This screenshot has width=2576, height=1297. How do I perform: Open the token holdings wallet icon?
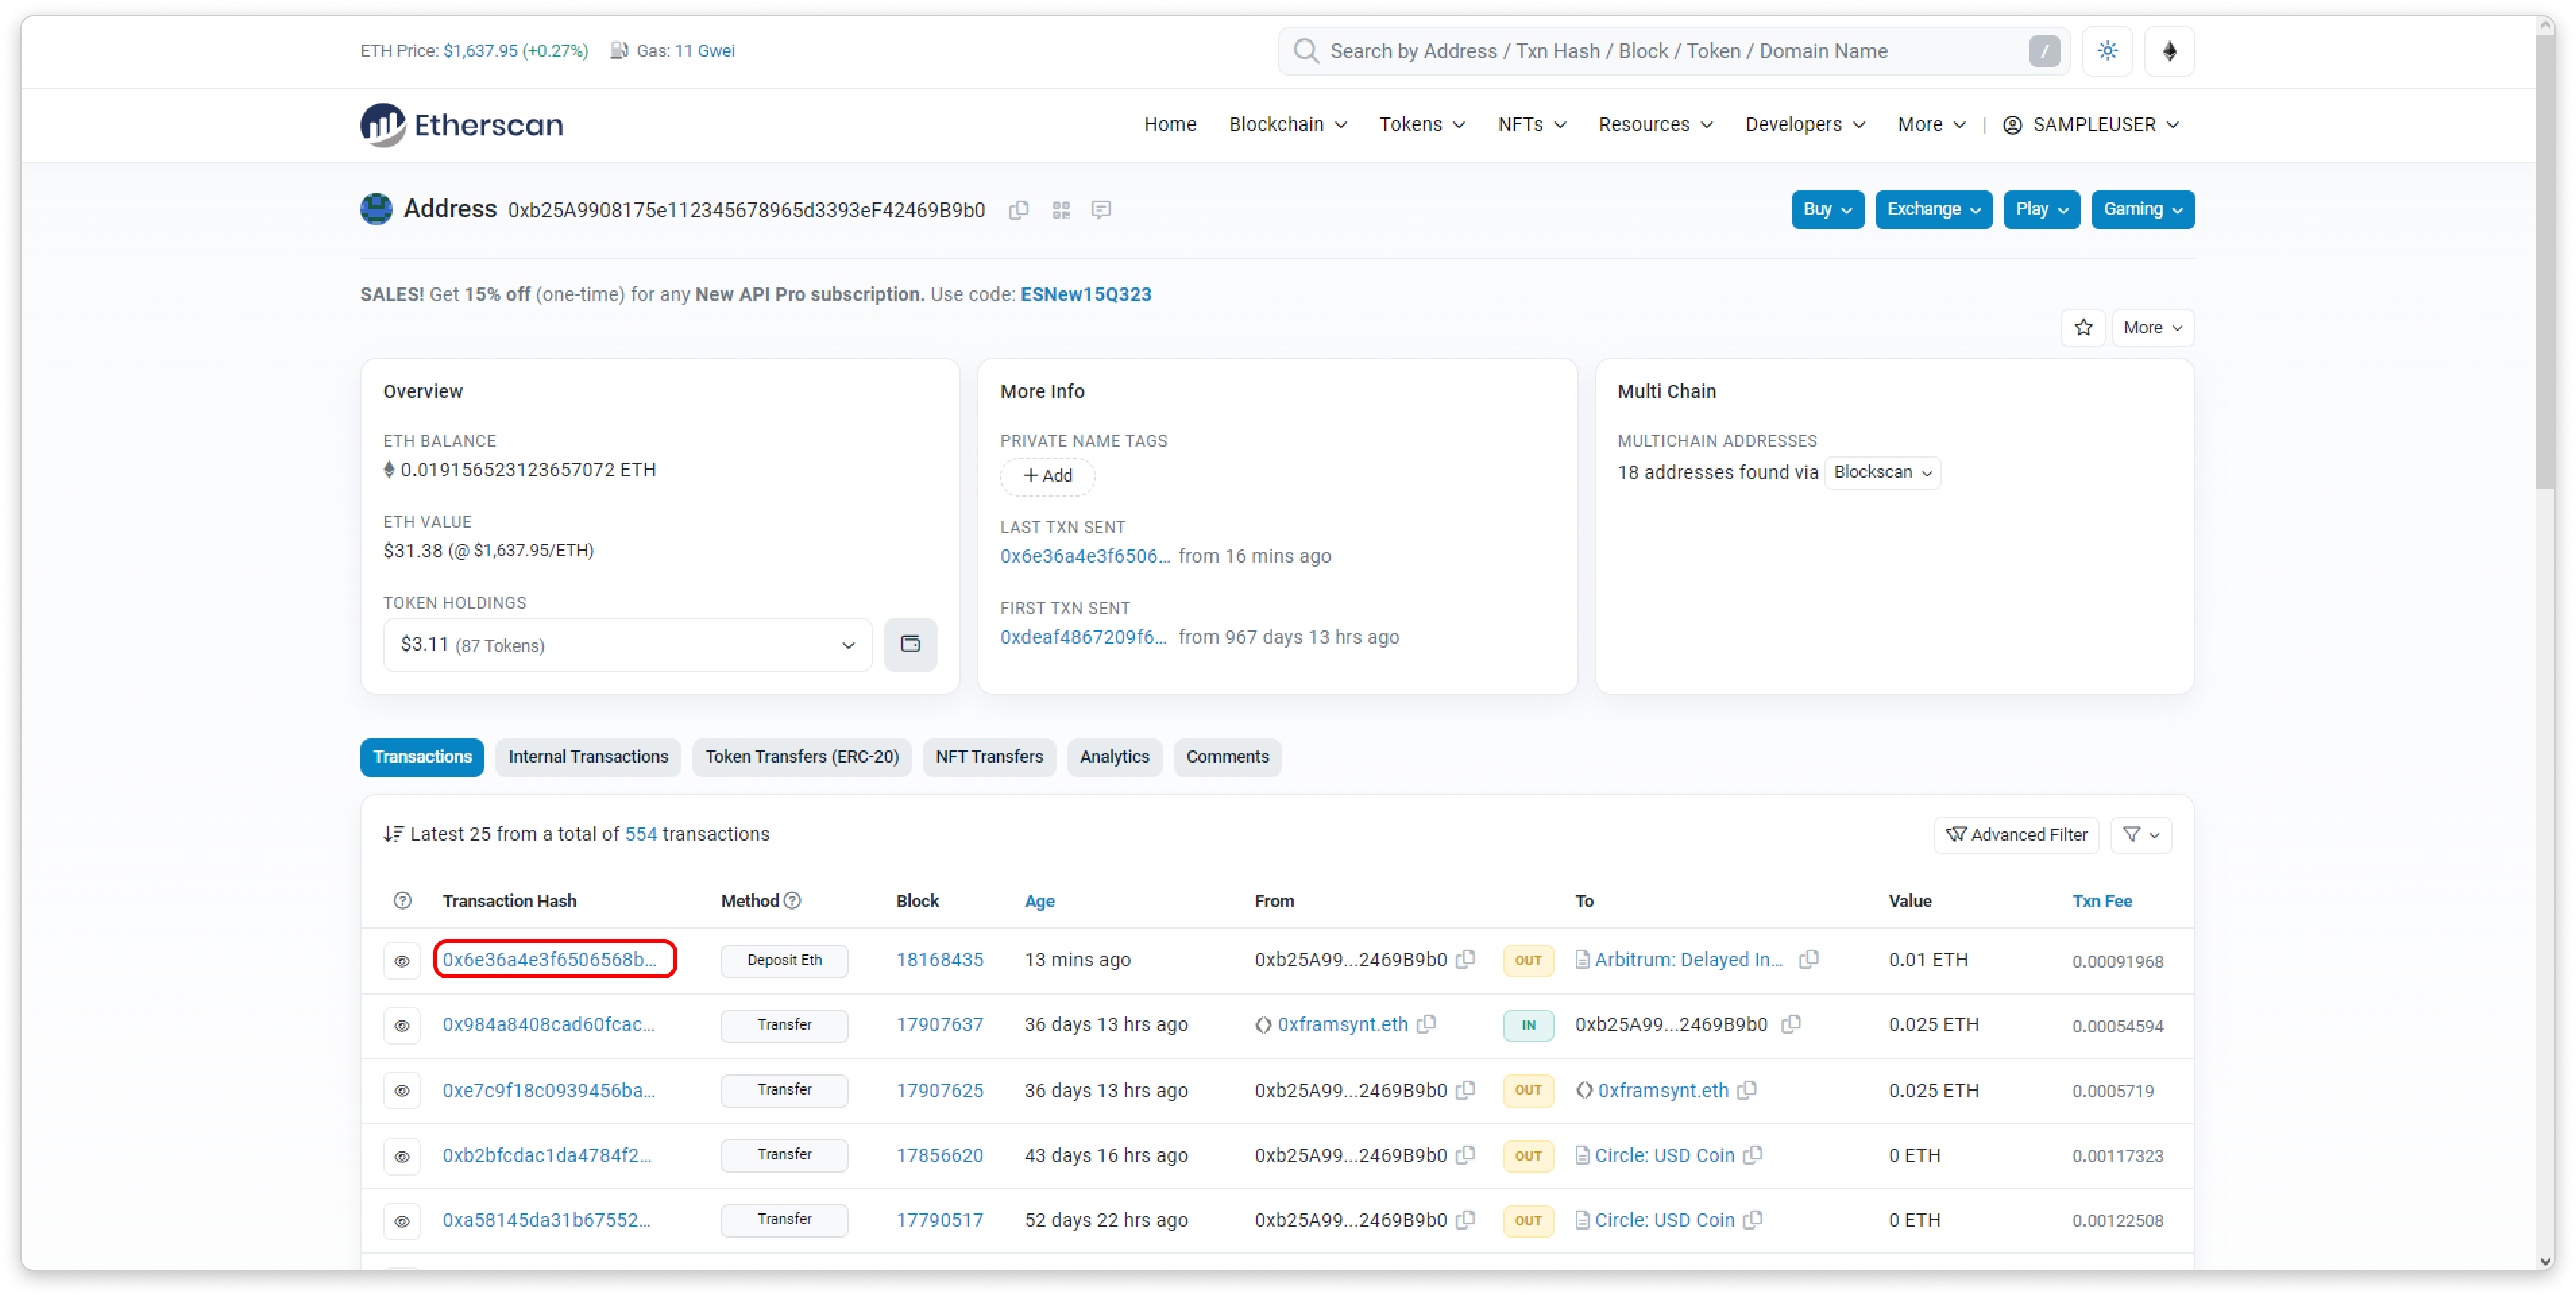pos(910,644)
